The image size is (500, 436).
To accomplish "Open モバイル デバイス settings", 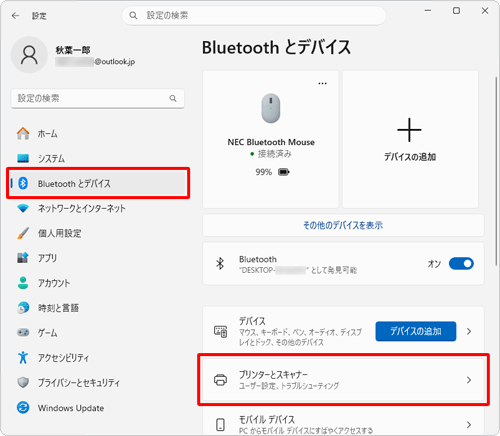I will (x=343, y=421).
